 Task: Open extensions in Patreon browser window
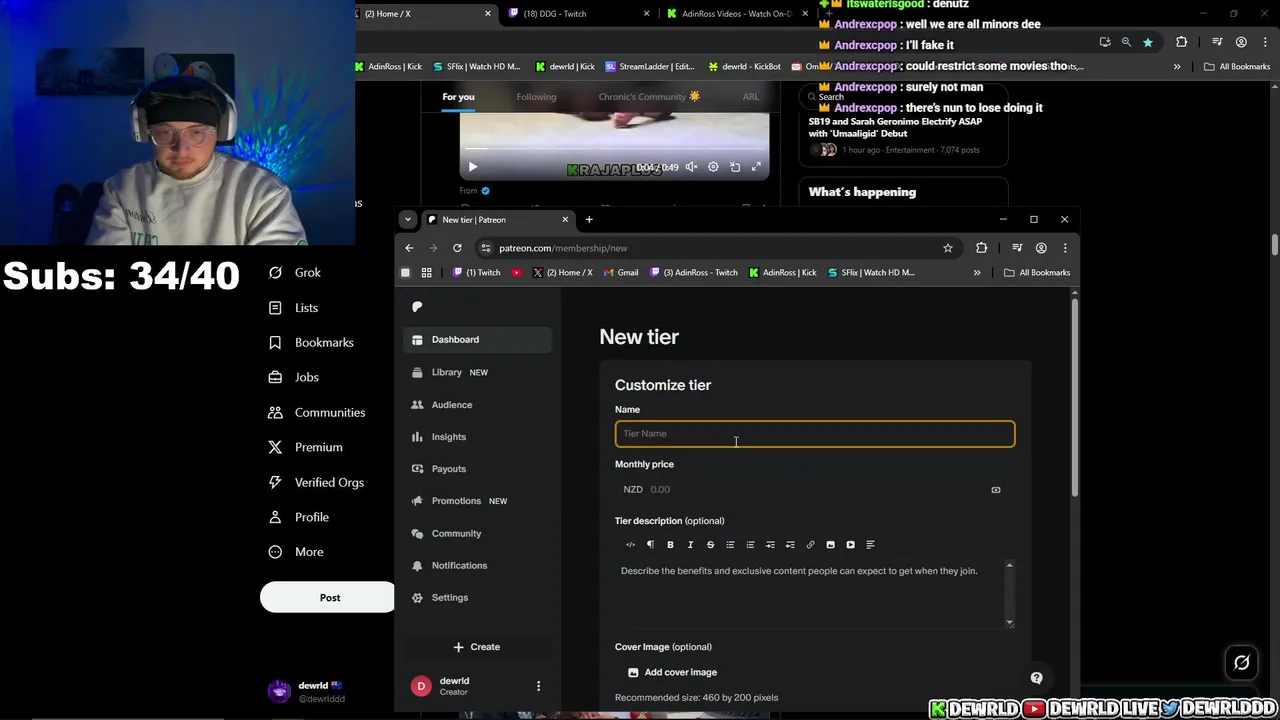pyautogui.click(x=981, y=248)
